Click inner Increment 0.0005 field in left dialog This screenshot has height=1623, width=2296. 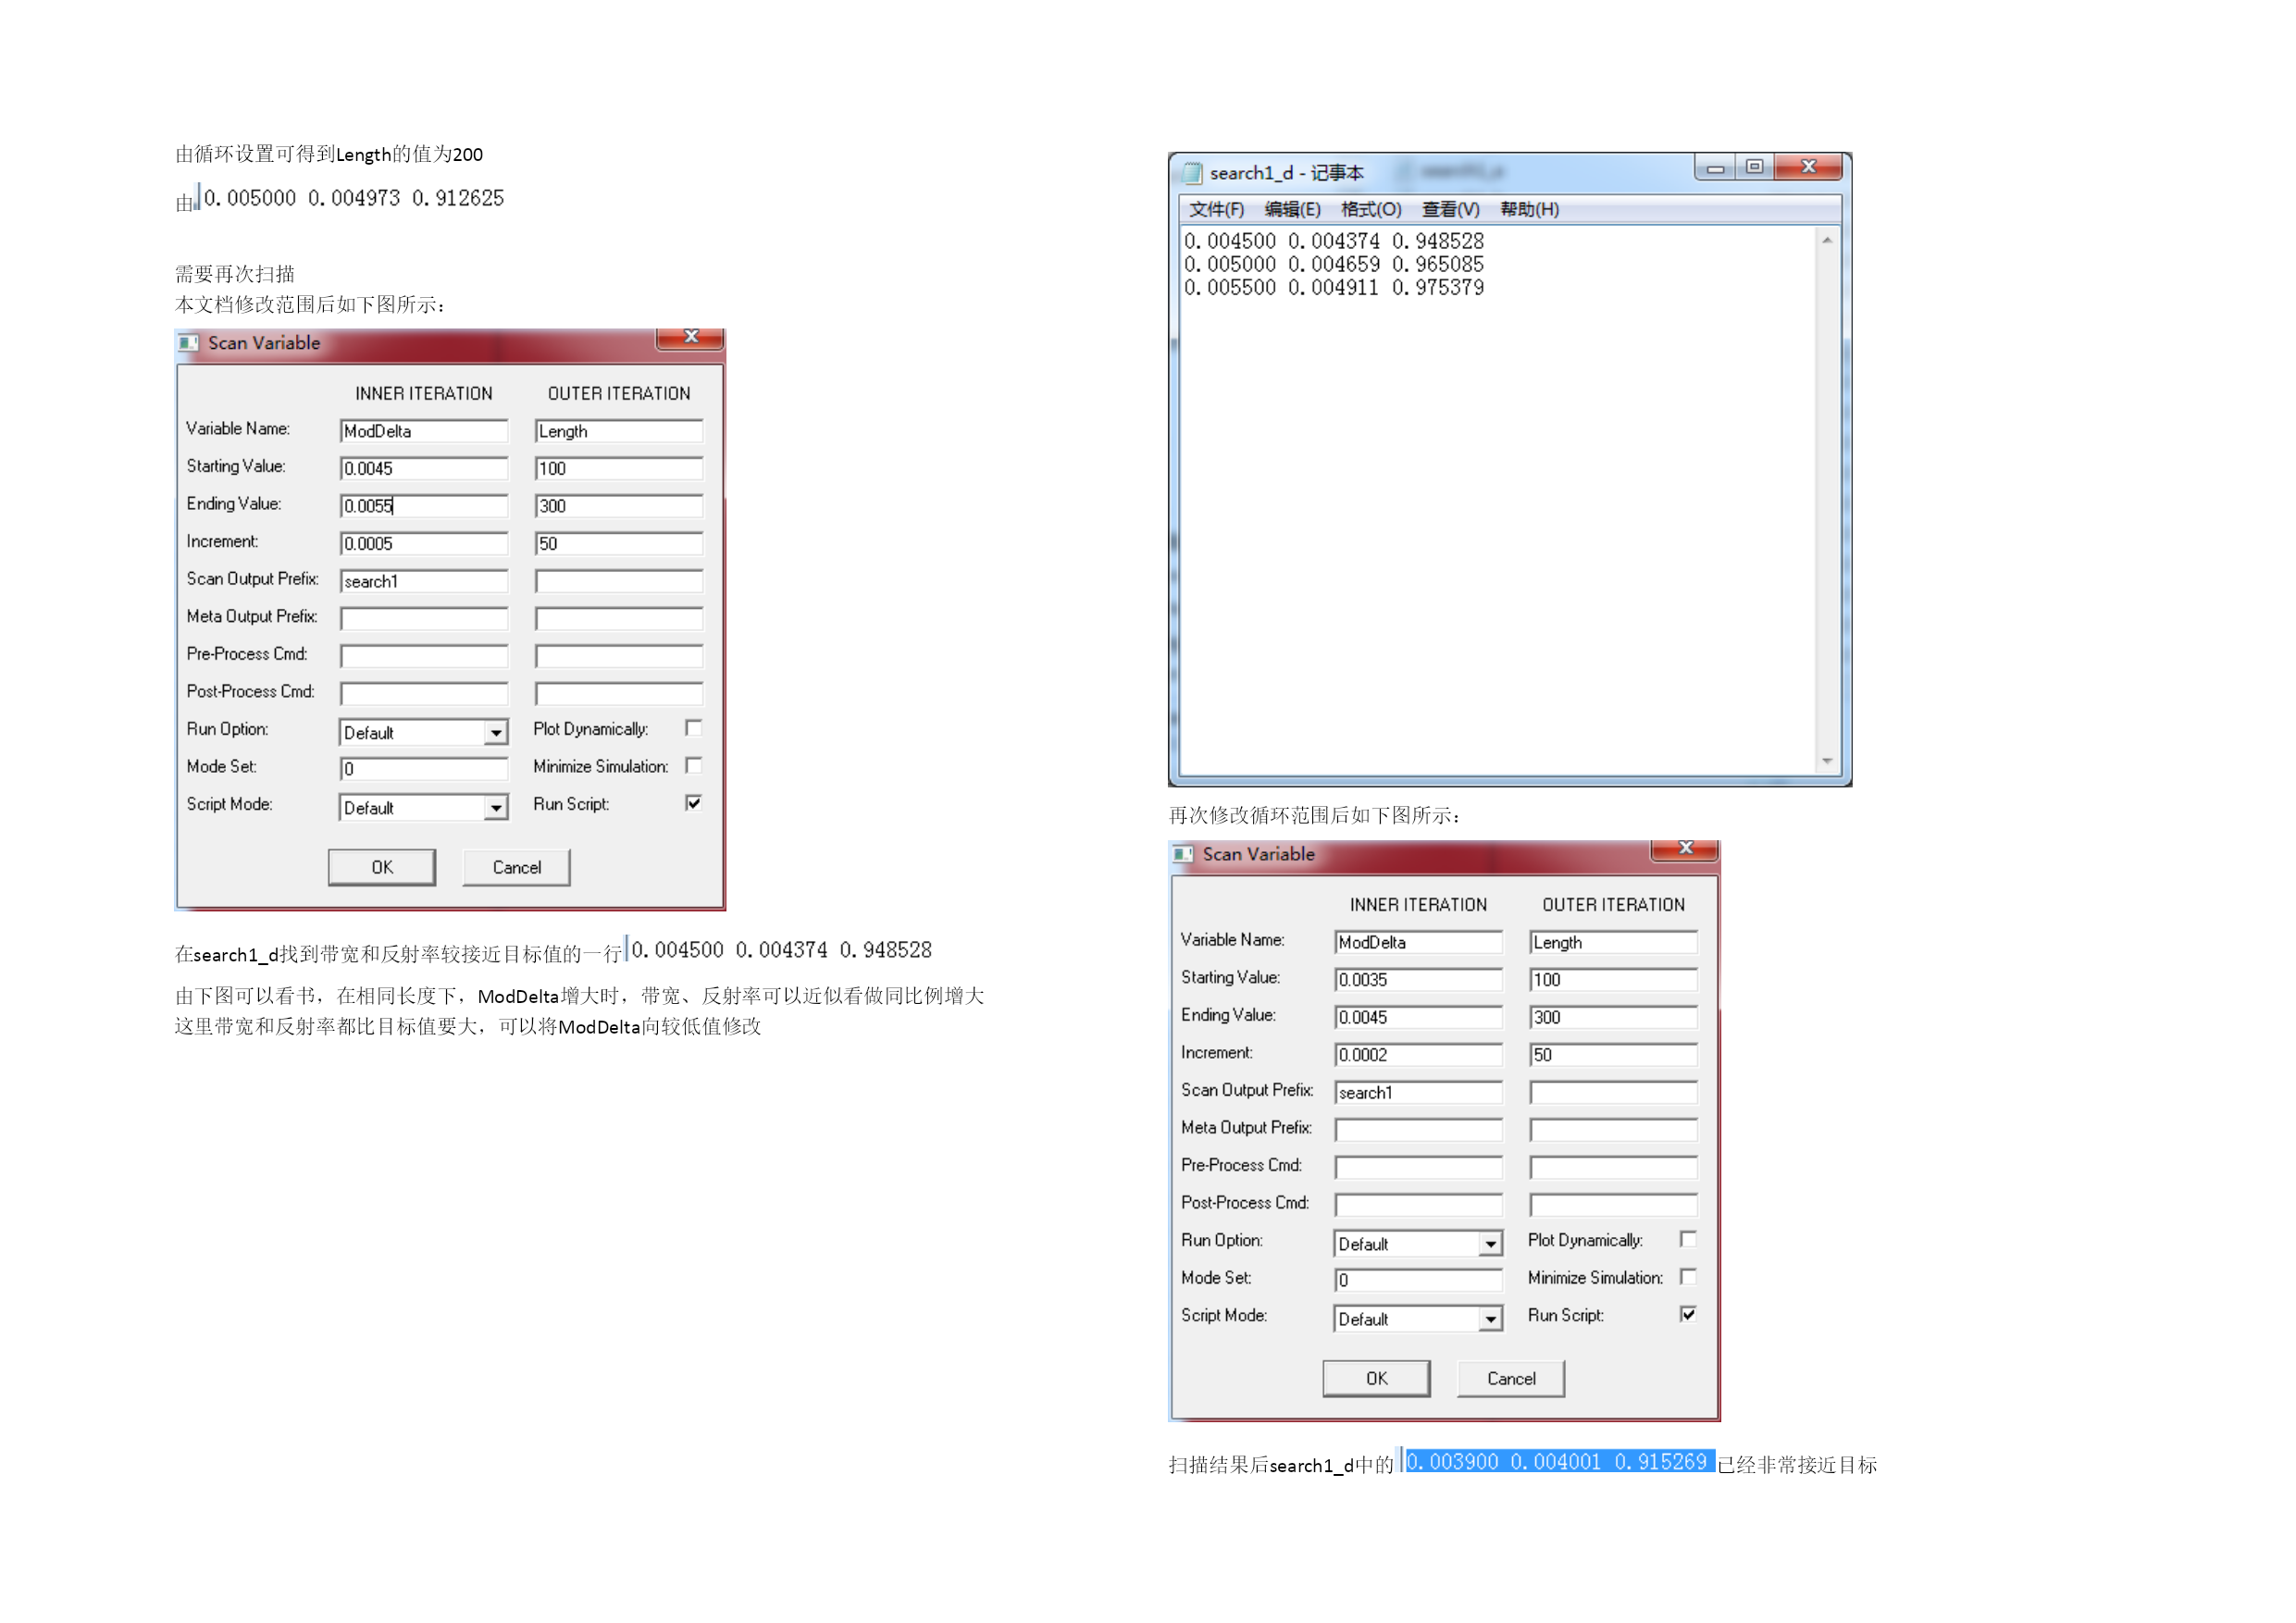[x=424, y=543]
